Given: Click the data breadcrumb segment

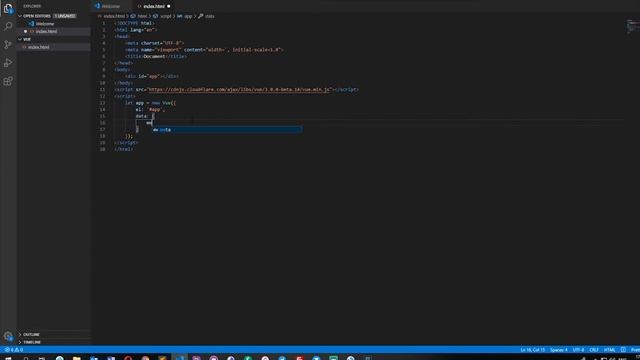Looking at the screenshot, I should coord(209,16).
